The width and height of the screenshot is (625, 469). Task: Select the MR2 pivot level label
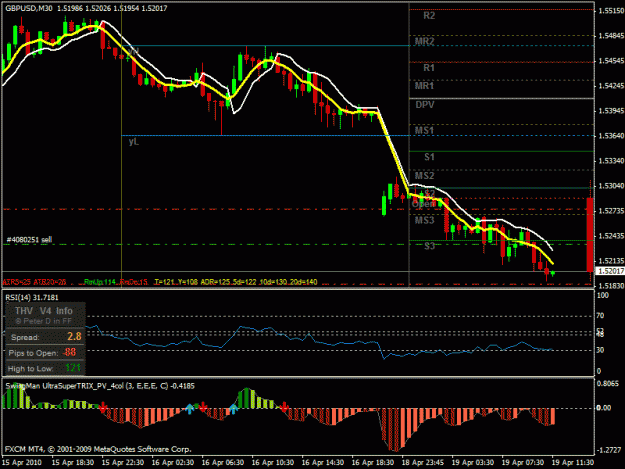point(424,41)
